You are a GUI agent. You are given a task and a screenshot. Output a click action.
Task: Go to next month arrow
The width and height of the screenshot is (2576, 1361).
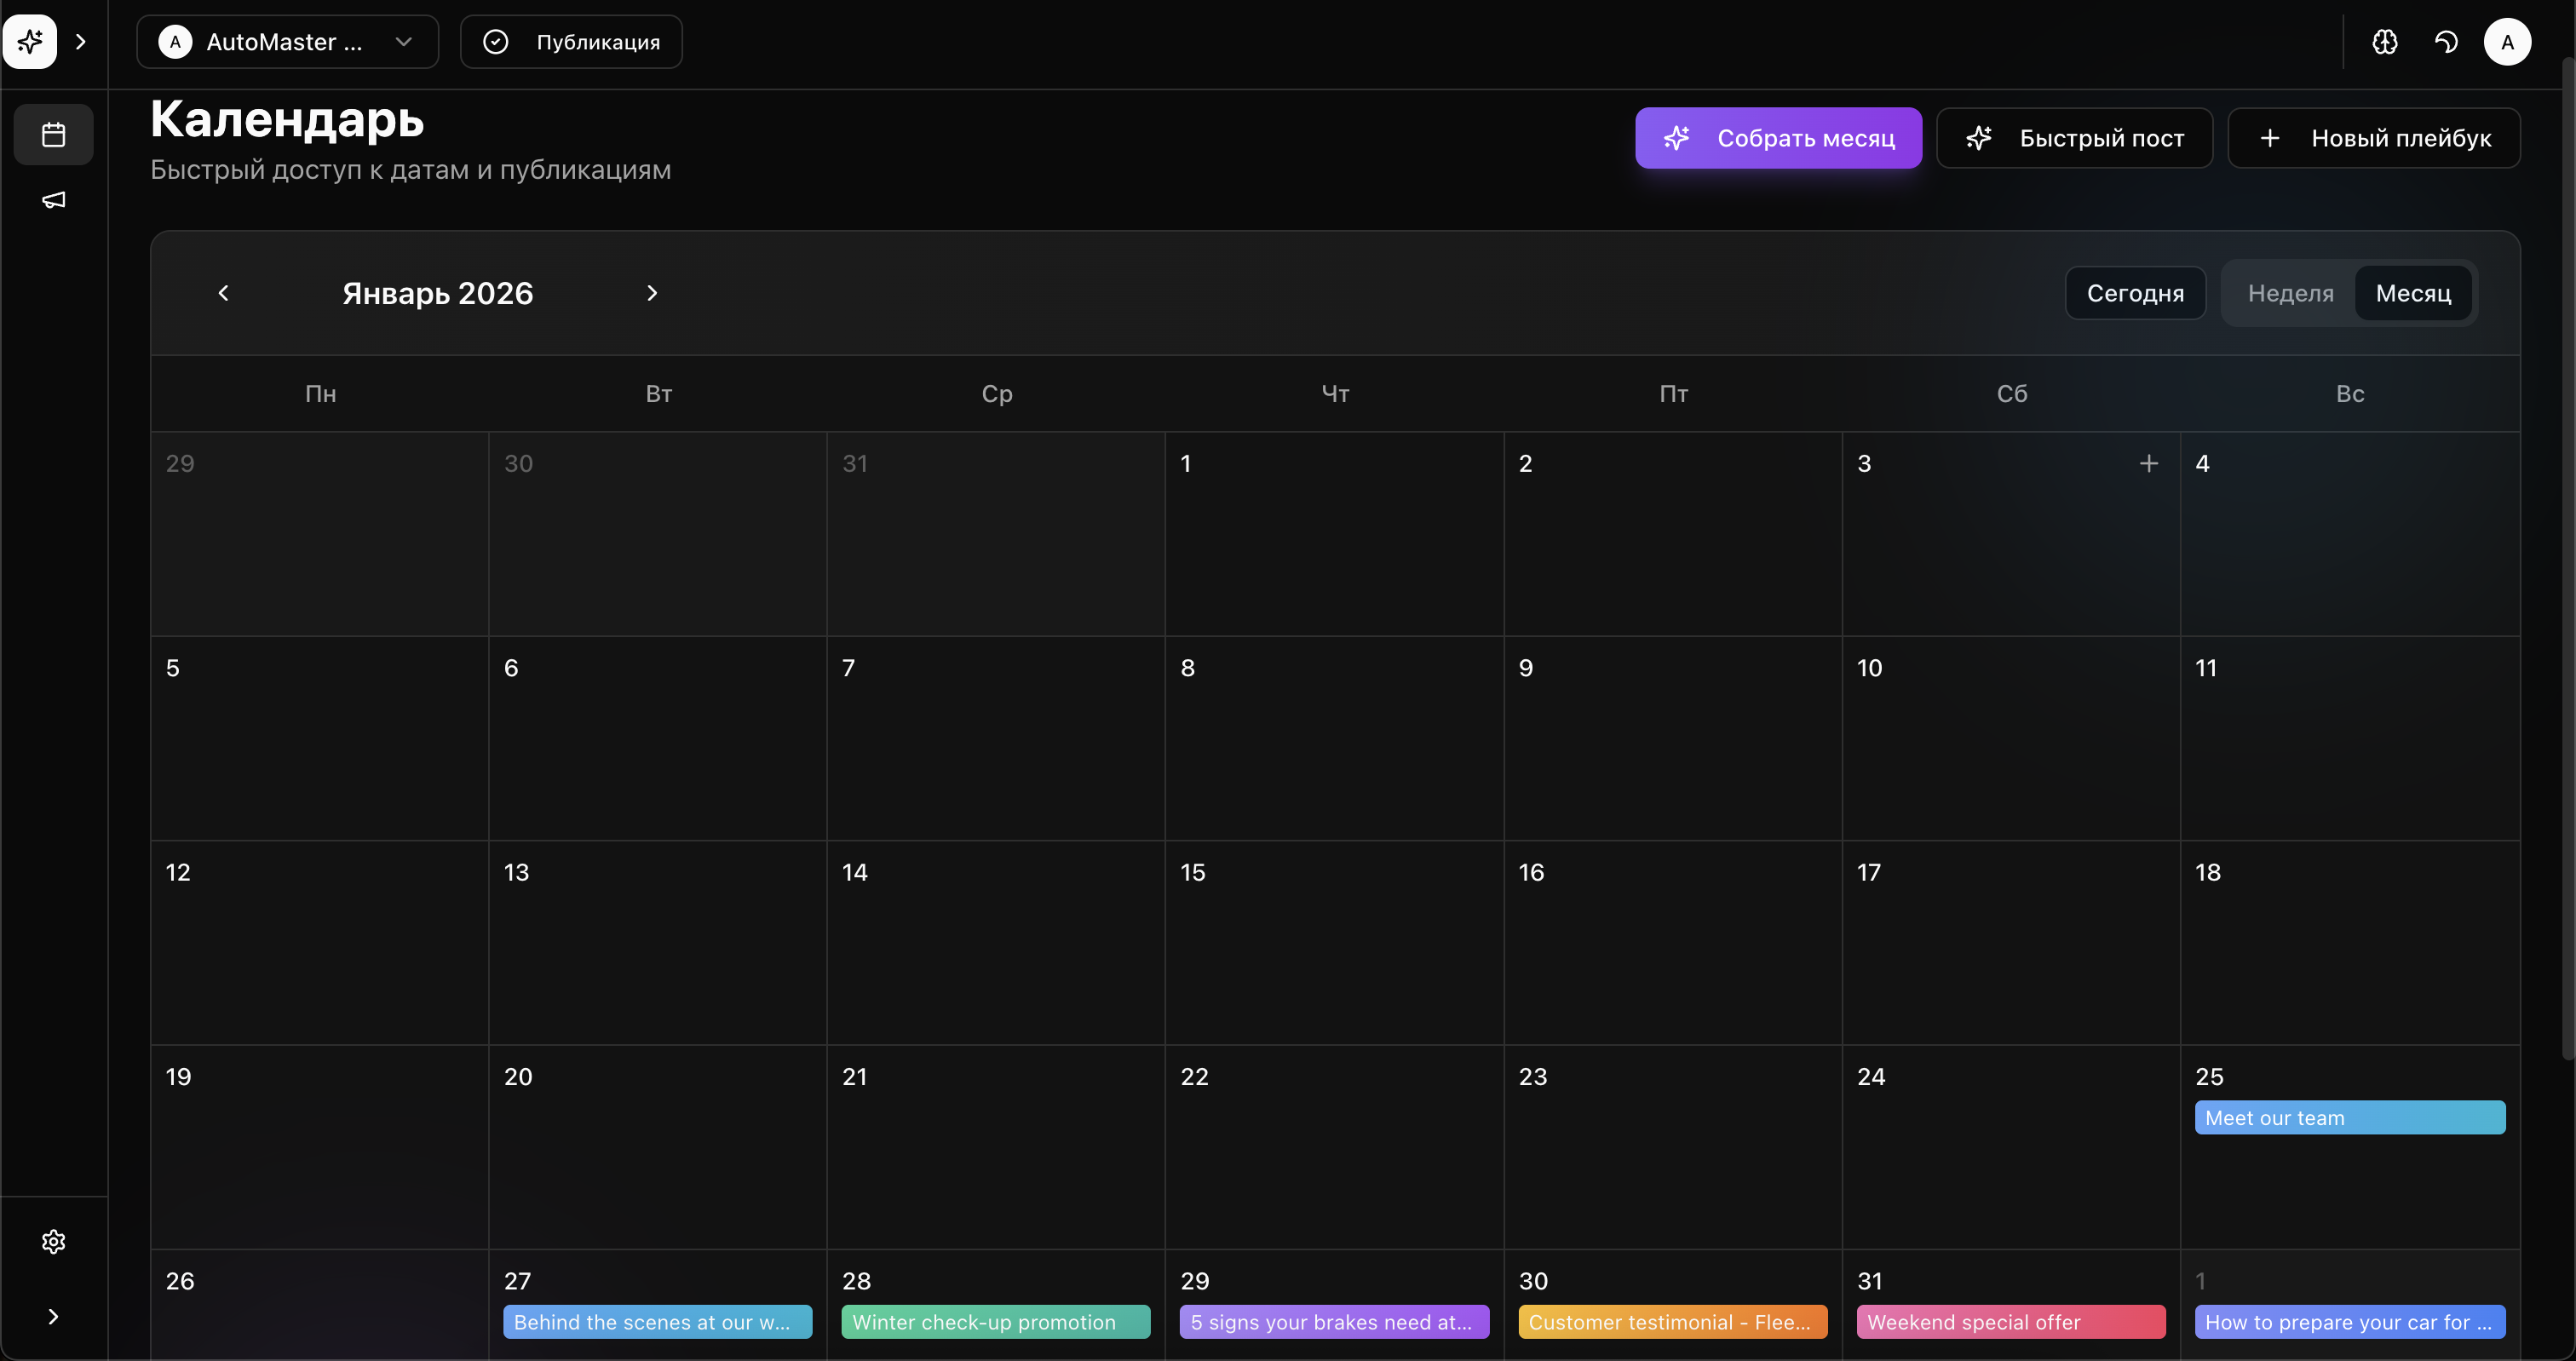point(652,293)
